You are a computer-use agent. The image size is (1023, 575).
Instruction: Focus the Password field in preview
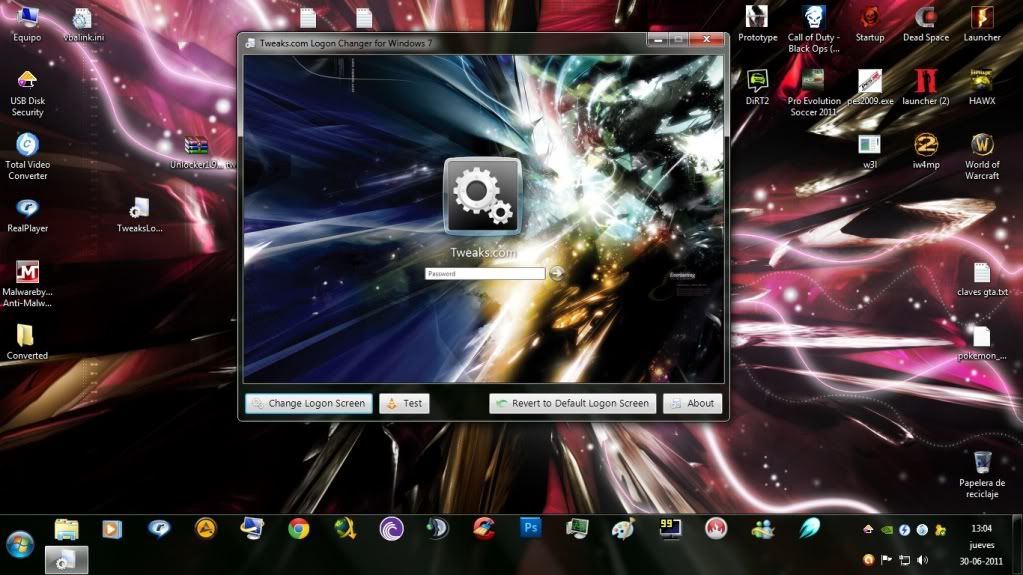pos(485,273)
